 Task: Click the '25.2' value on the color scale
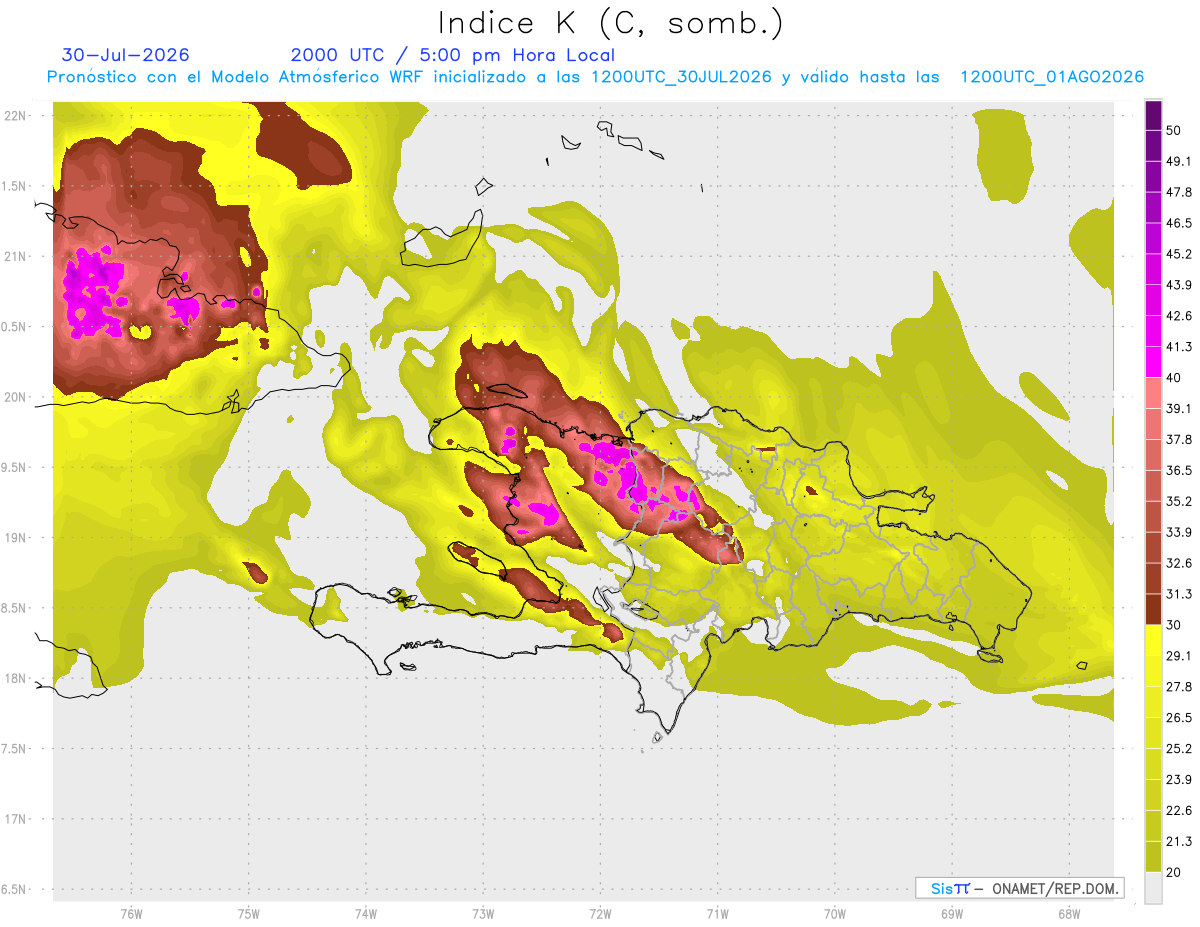pyautogui.click(x=1178, y=748)
